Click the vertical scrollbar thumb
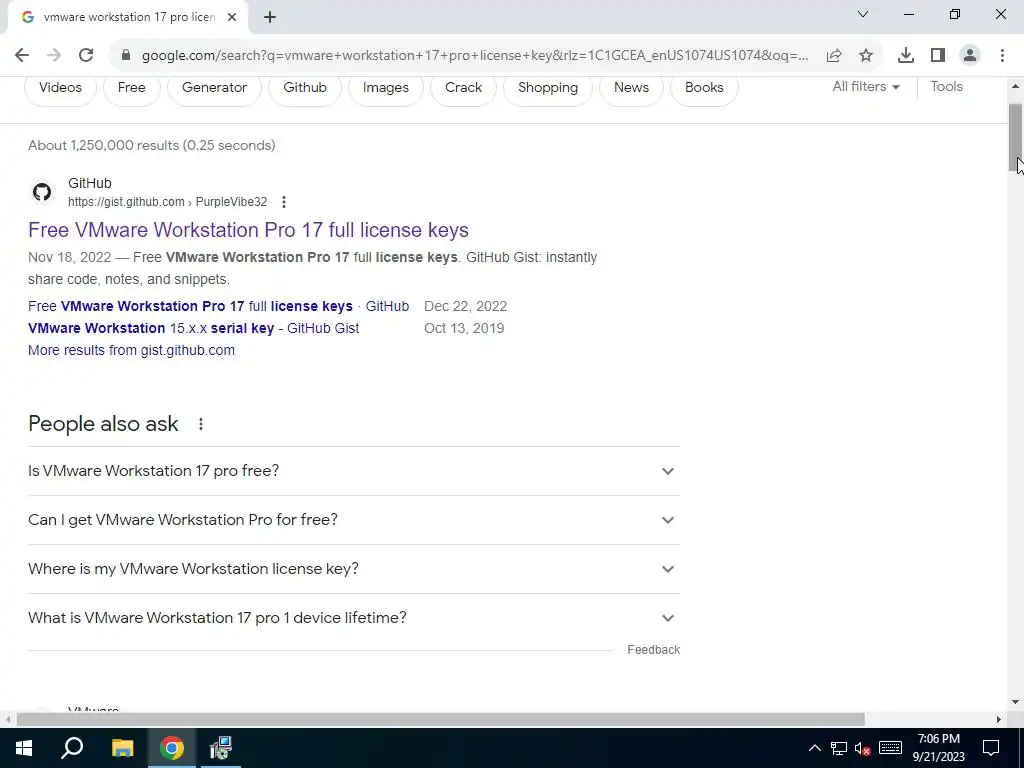 click(x=1016, y=138)
